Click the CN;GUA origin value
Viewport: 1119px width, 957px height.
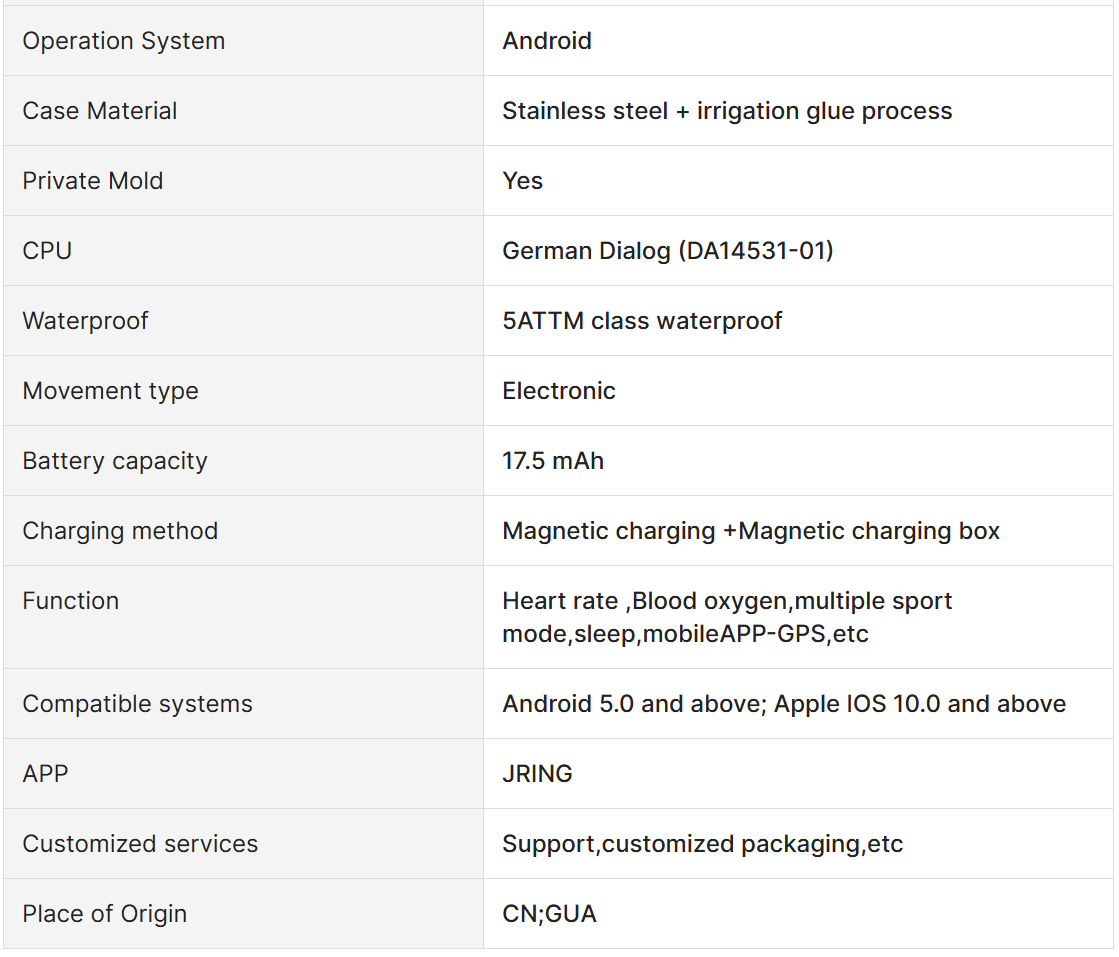(x=549, y=913)
